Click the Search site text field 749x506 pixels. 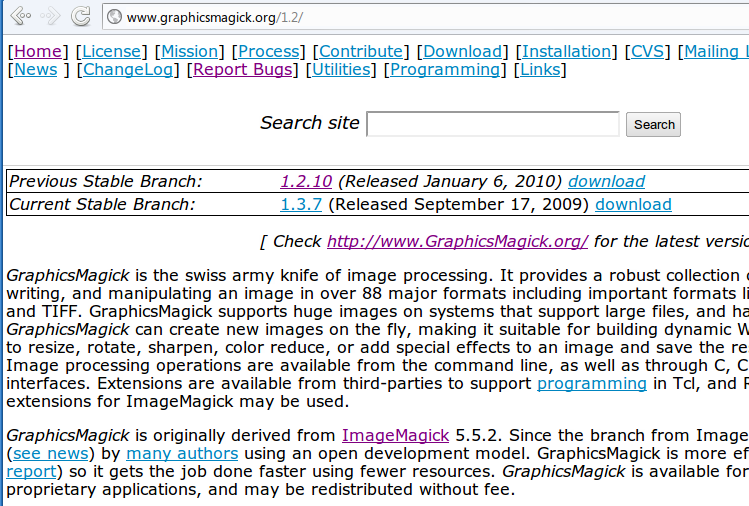tap(493, 124)
